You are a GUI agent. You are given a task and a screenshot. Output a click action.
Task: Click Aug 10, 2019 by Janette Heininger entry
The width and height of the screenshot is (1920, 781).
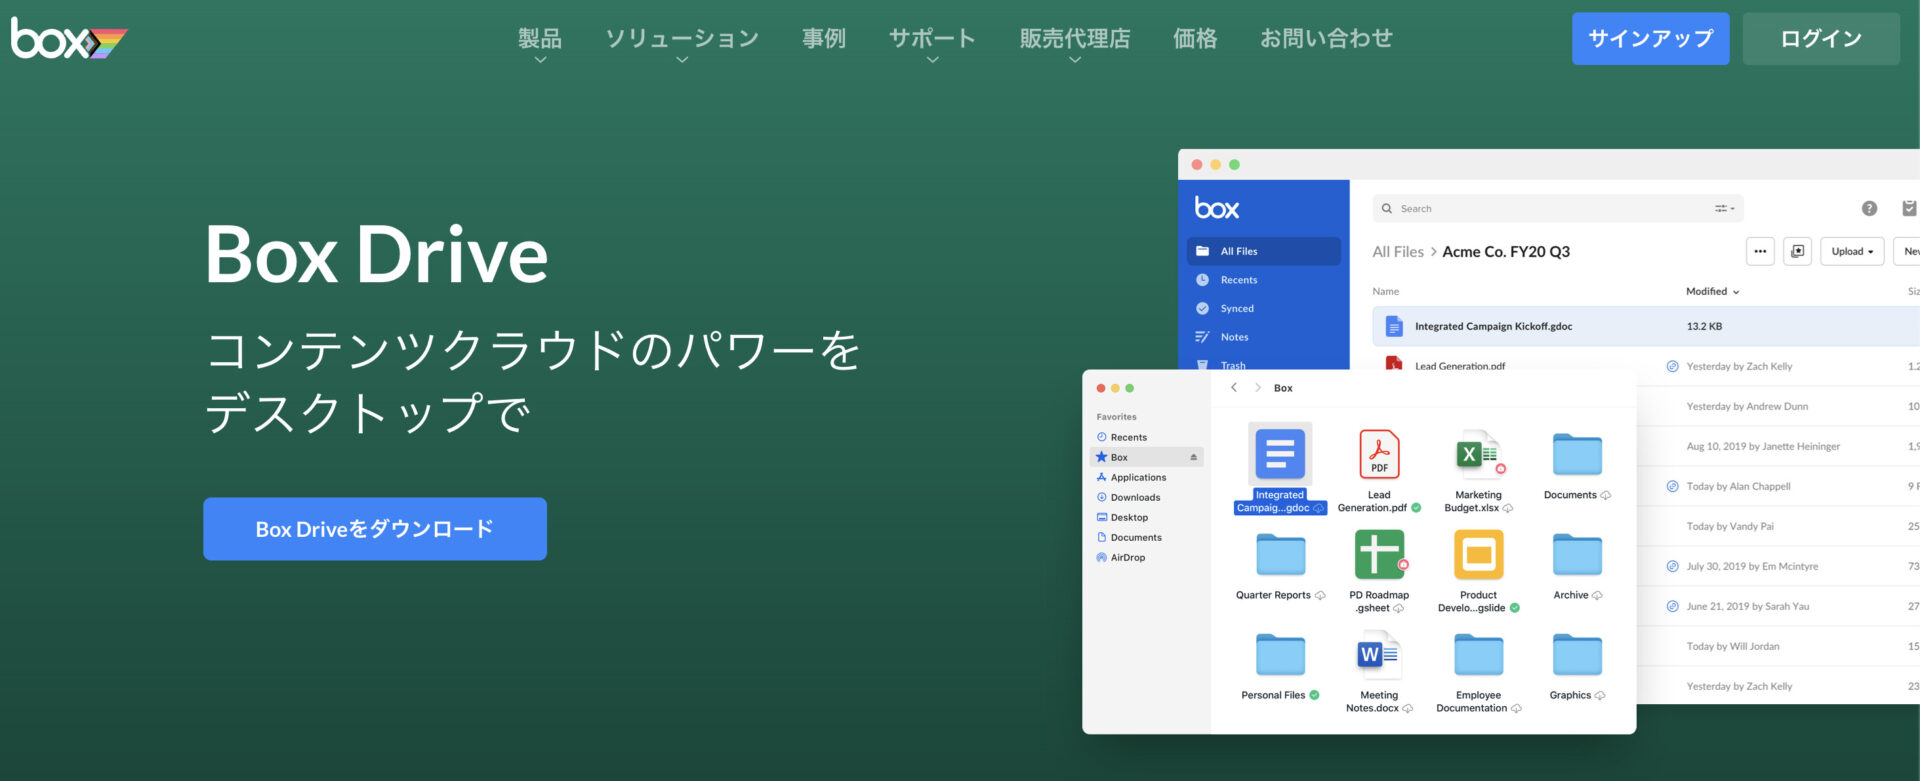(1763, 447)
